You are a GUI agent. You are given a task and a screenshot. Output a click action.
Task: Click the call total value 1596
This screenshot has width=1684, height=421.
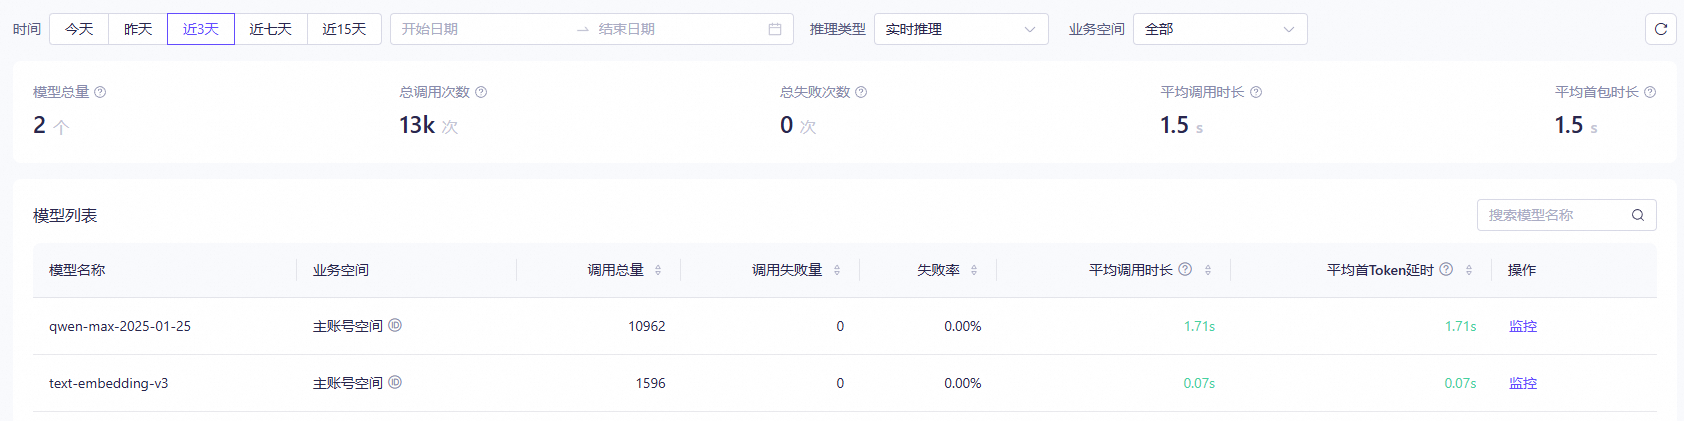coord(651,383)
